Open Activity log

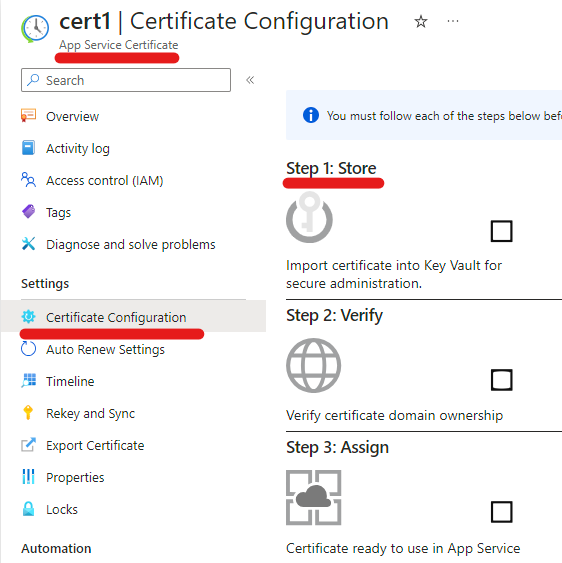(x=78, y=149)
